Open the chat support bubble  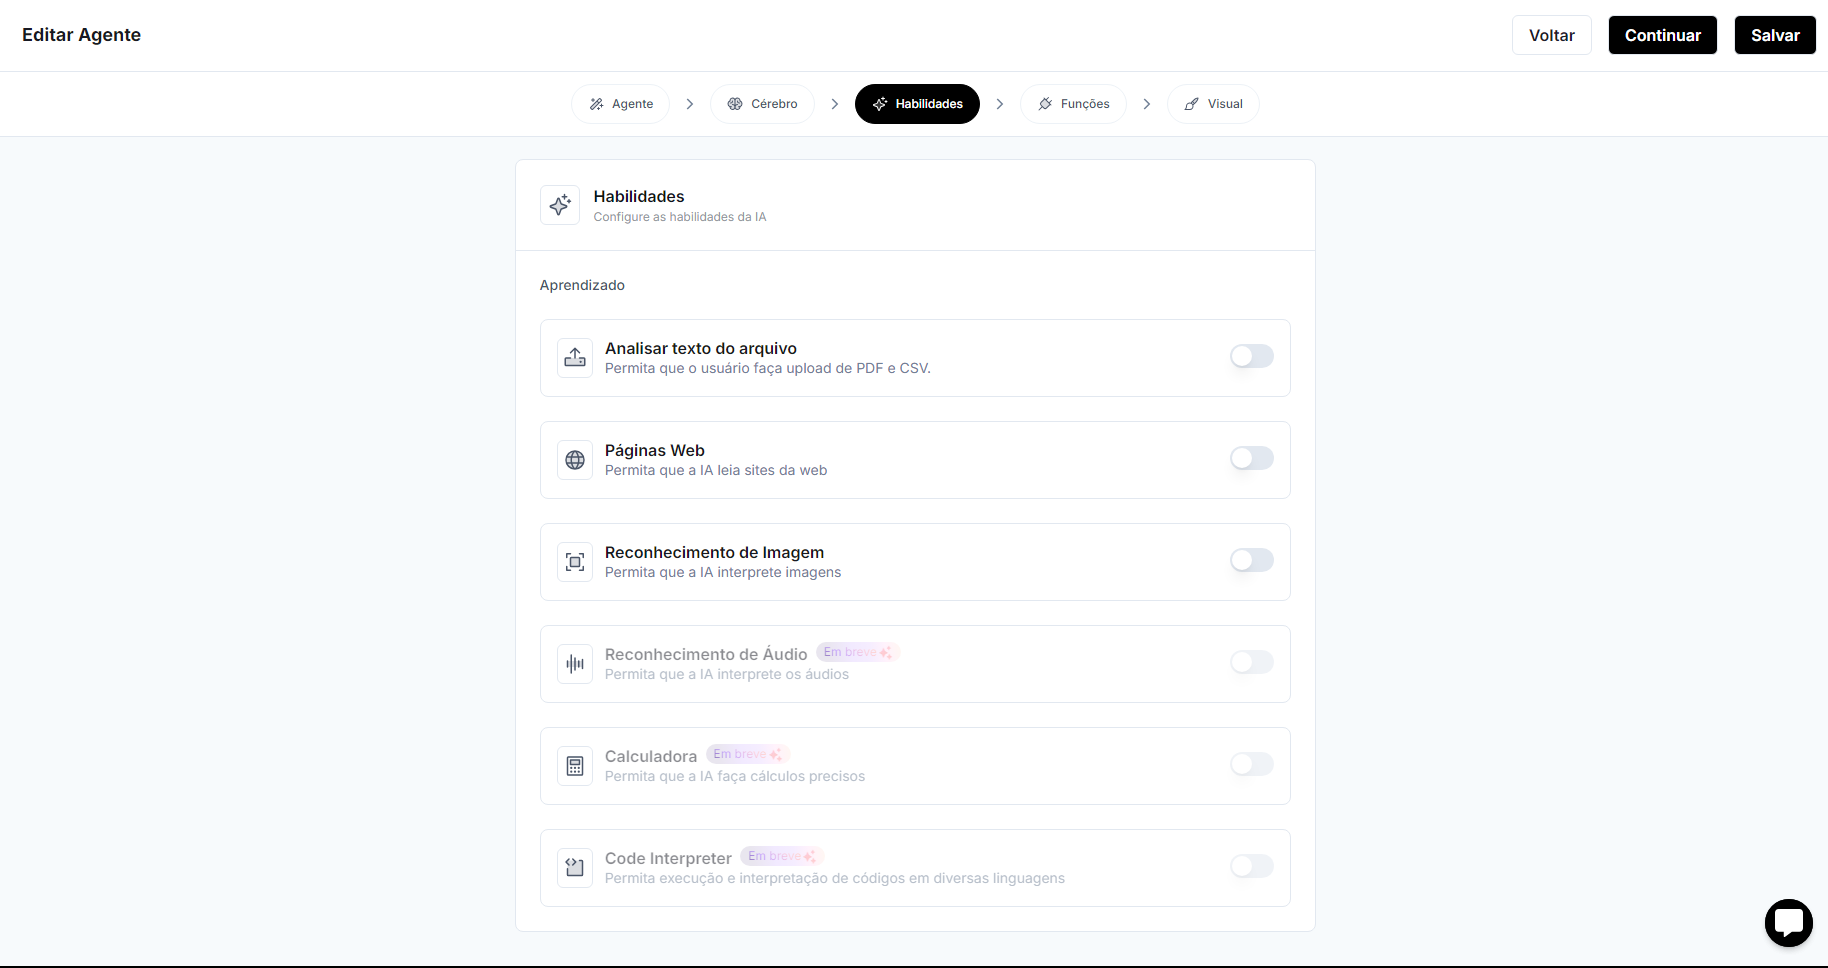coord(1789,923)
